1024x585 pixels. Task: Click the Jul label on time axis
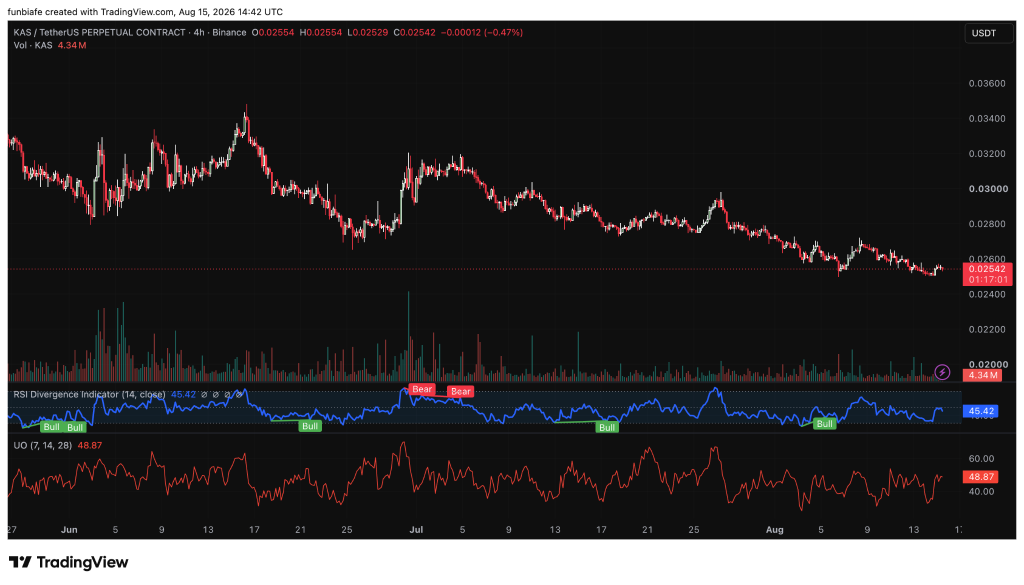pos(416,530)
